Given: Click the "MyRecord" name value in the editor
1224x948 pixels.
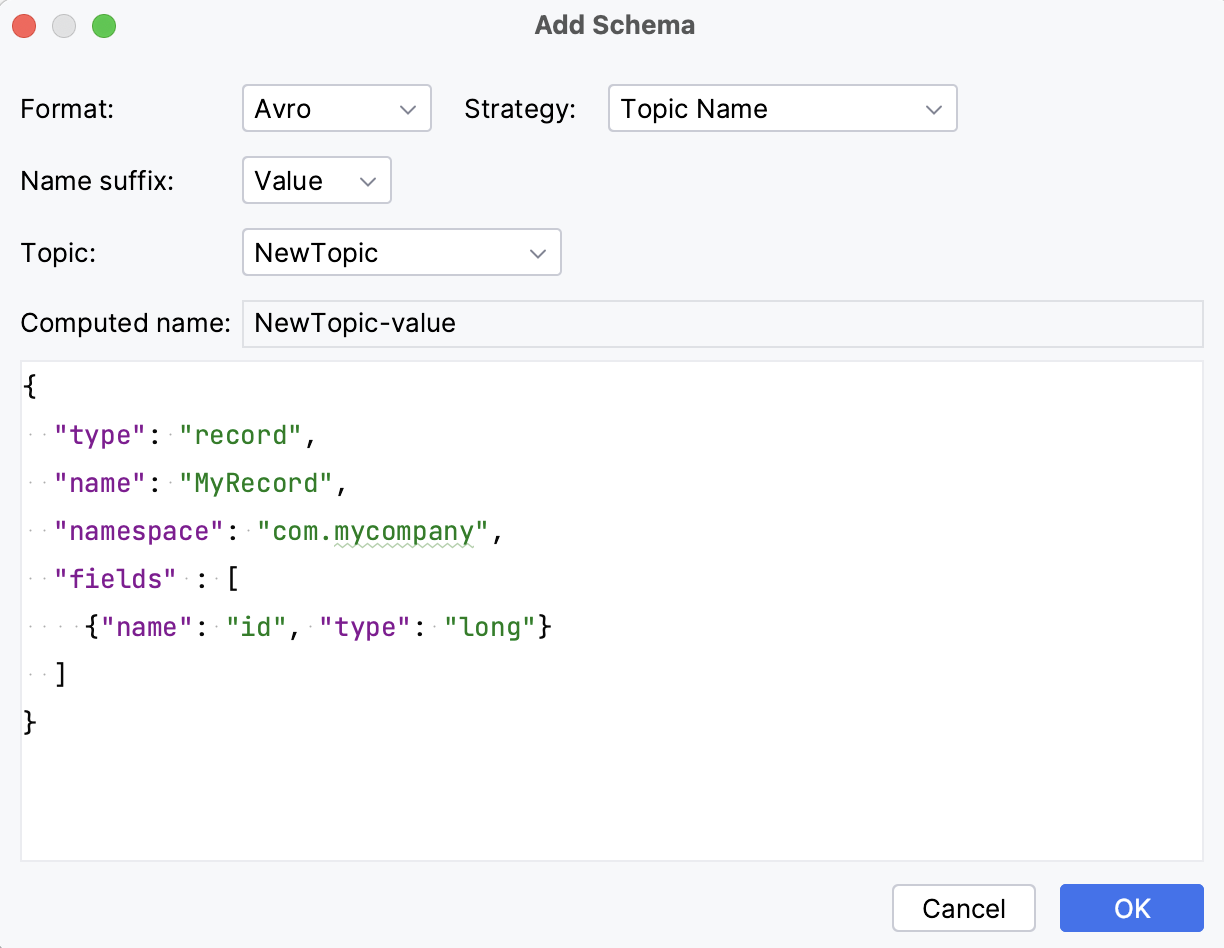Looking at the screenshot, I should pos(257,483).
